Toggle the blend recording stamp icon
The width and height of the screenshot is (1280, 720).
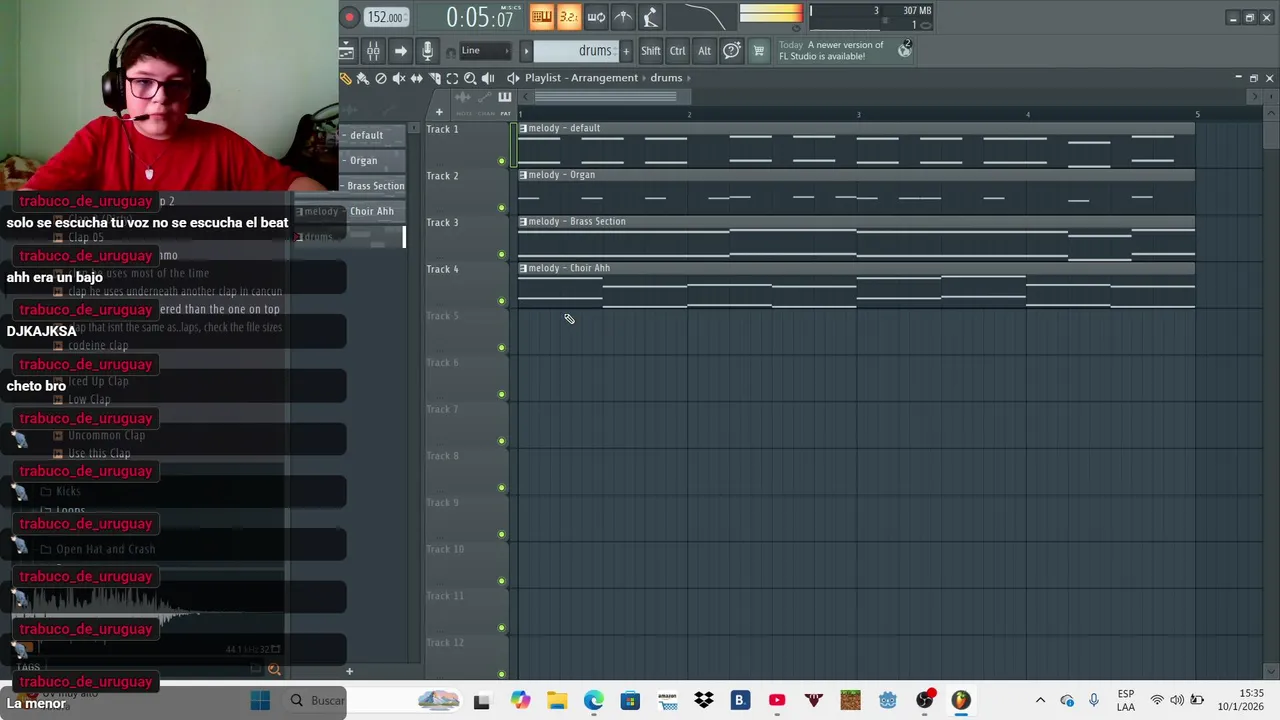click(x=649, y=16)
